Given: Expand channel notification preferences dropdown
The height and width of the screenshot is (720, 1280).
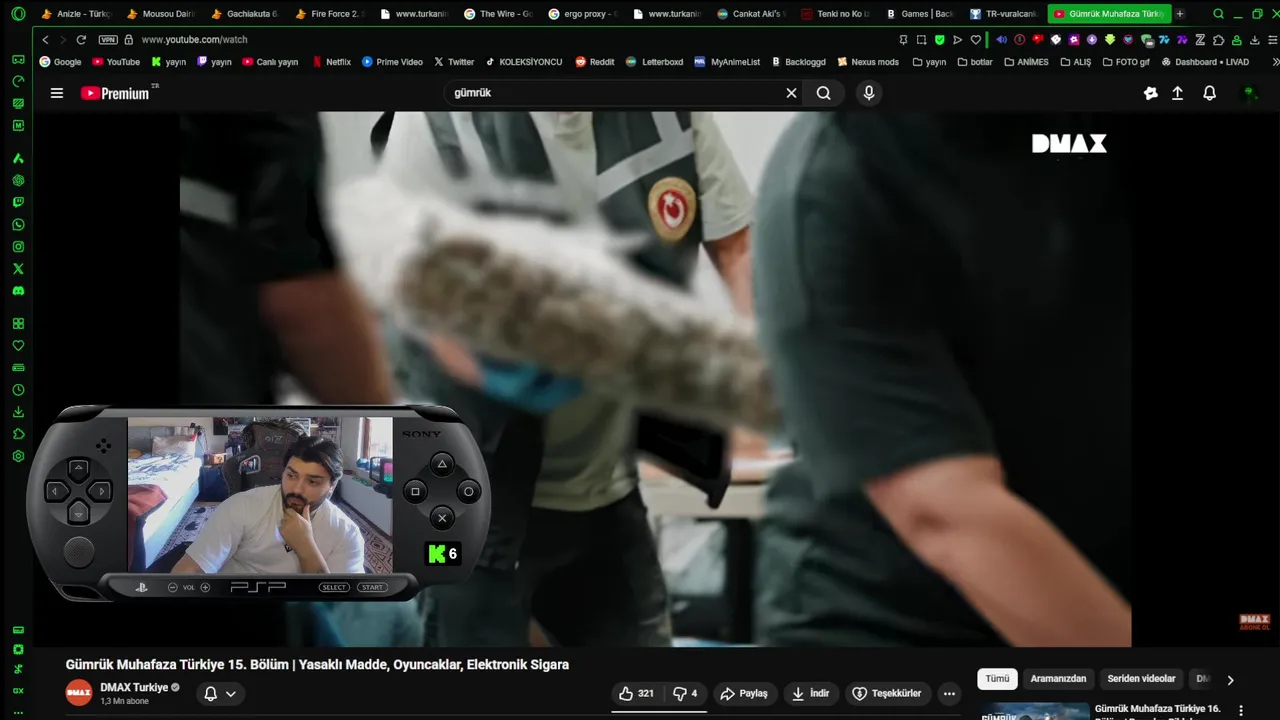Looking at the screenshot, I should click(220, 693).
